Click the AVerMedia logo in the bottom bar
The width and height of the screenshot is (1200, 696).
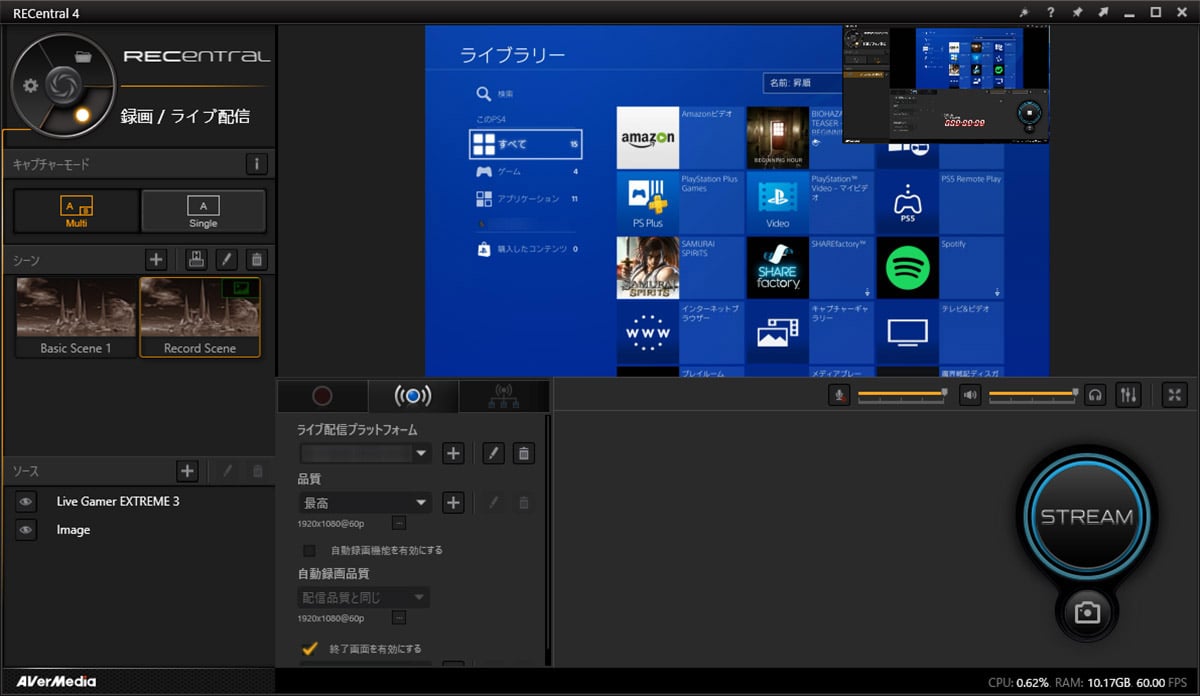click(56, 682)
